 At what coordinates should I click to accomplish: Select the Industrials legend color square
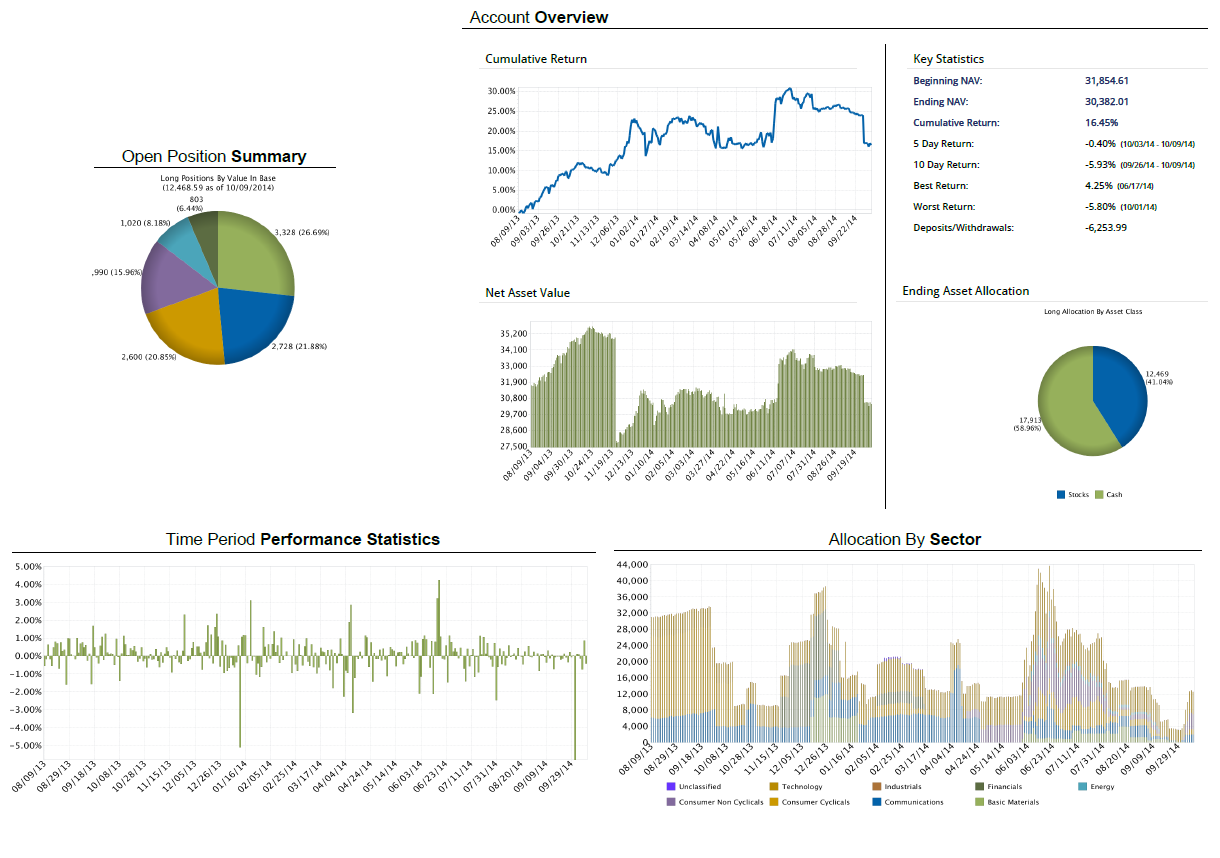point(875,786)
